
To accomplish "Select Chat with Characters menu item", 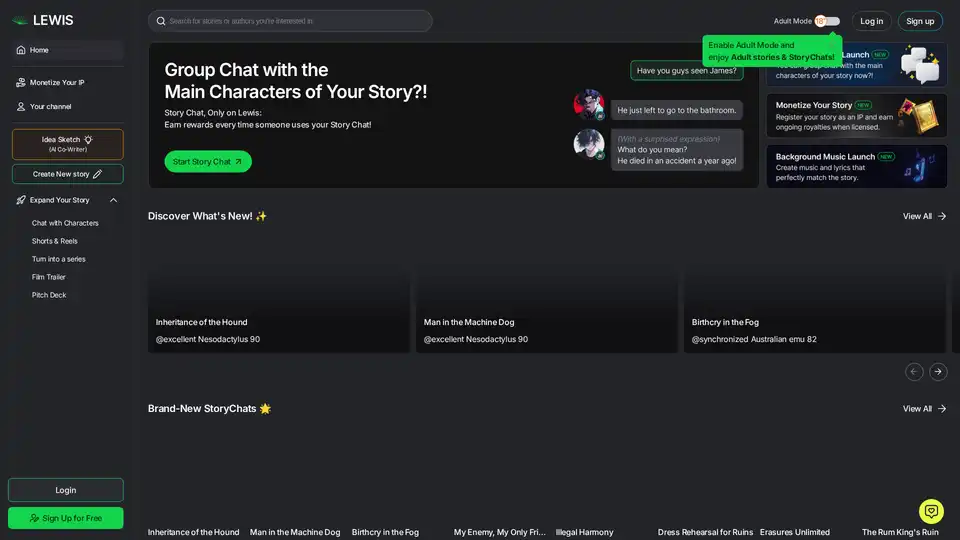I will (65, 223).
